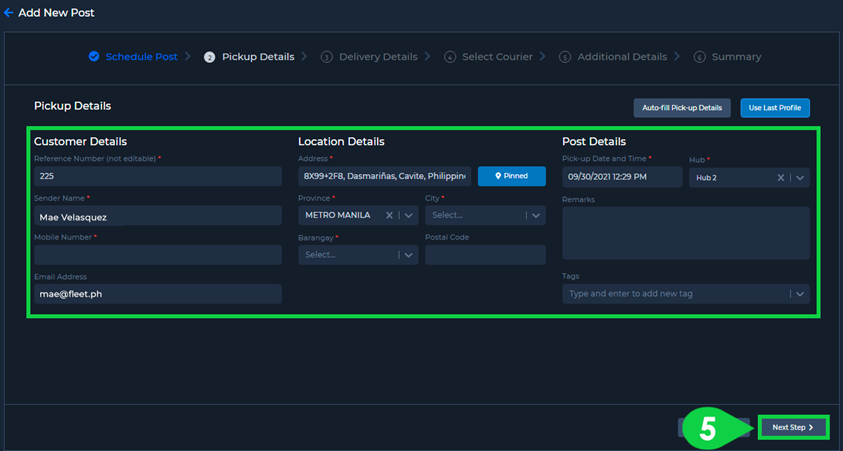
Task: Click the Location Details heading
Action: 341,141
